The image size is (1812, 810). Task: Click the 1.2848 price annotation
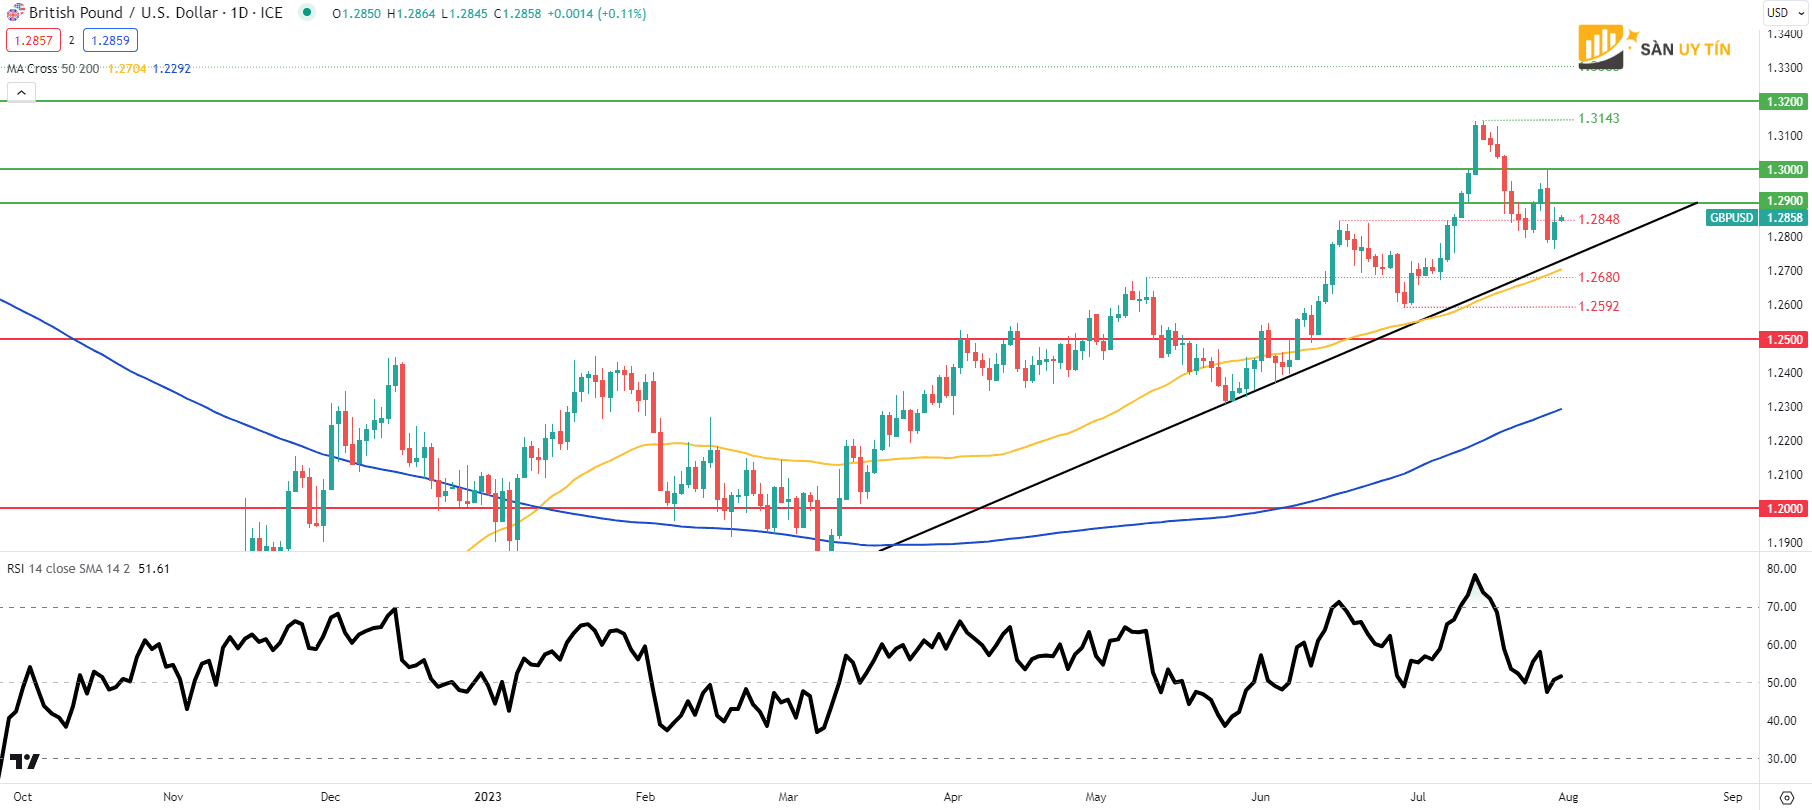pos(1599,219)
